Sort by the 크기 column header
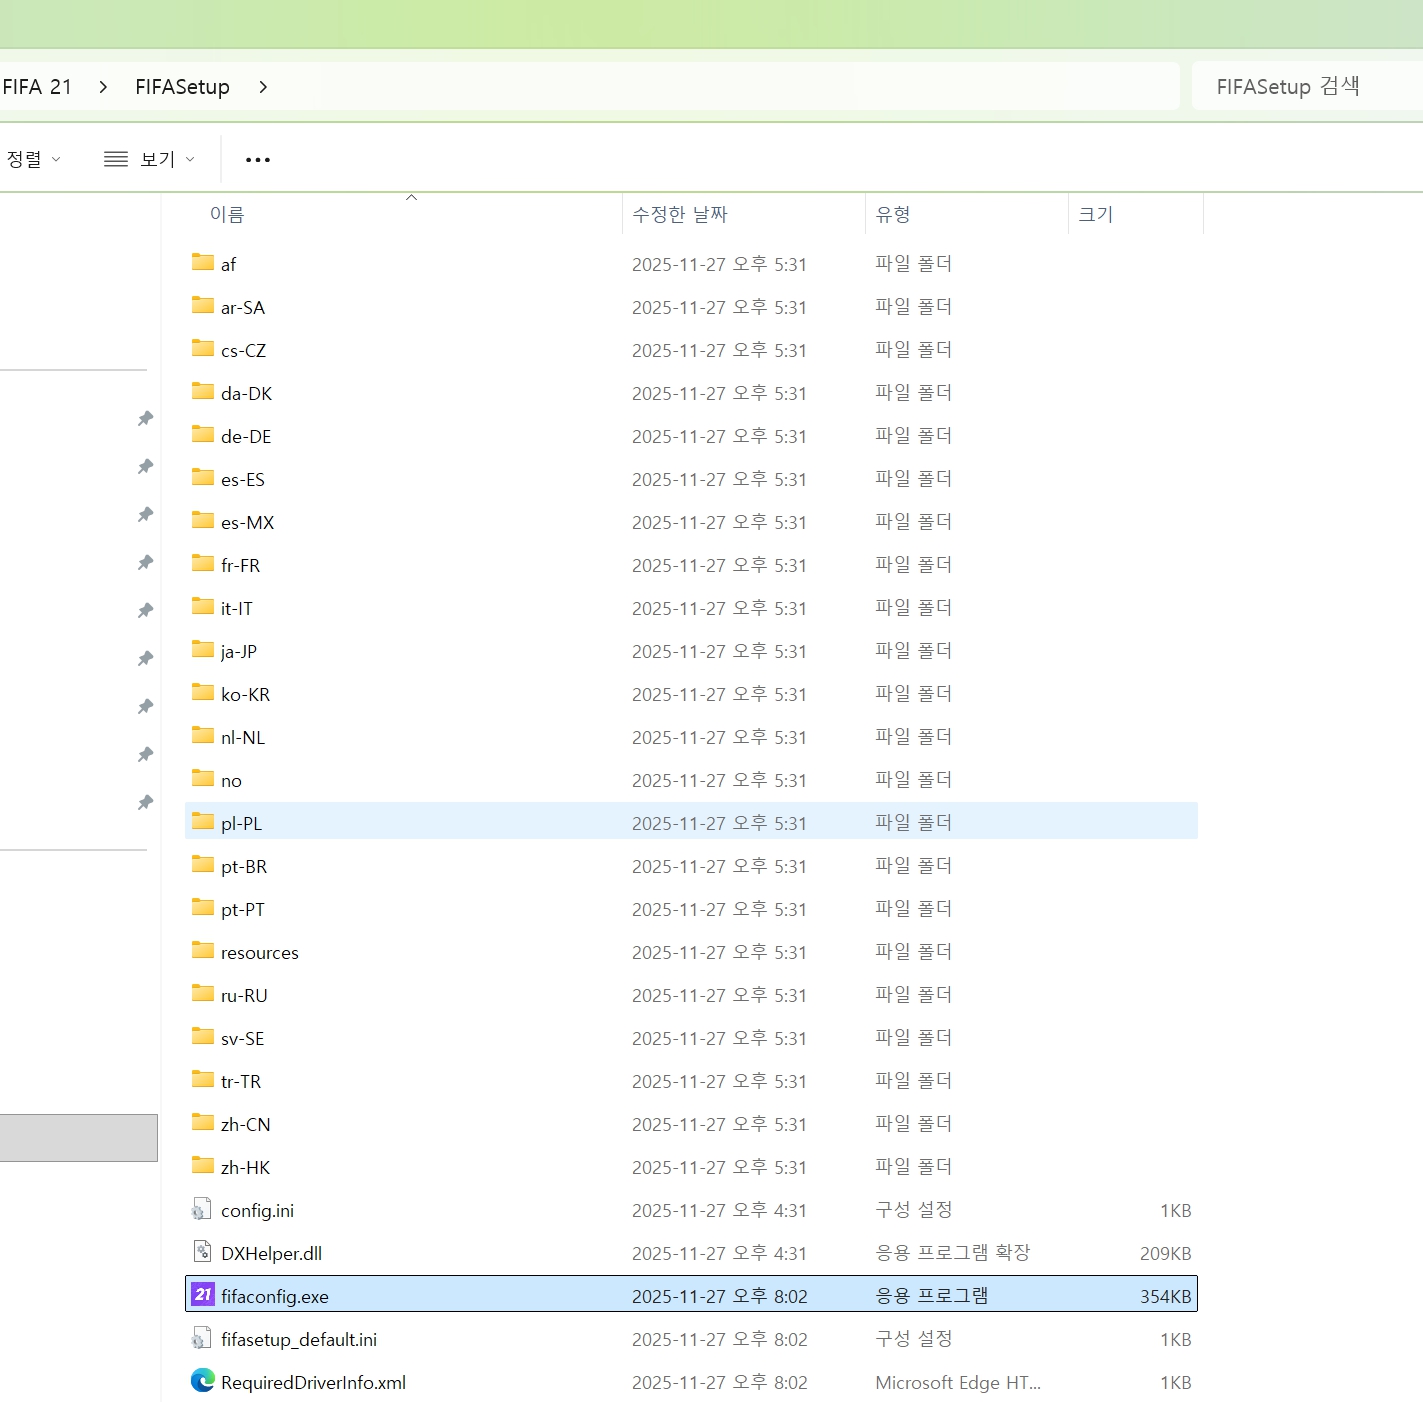 pyautogui.click(x=1096, y=214)
